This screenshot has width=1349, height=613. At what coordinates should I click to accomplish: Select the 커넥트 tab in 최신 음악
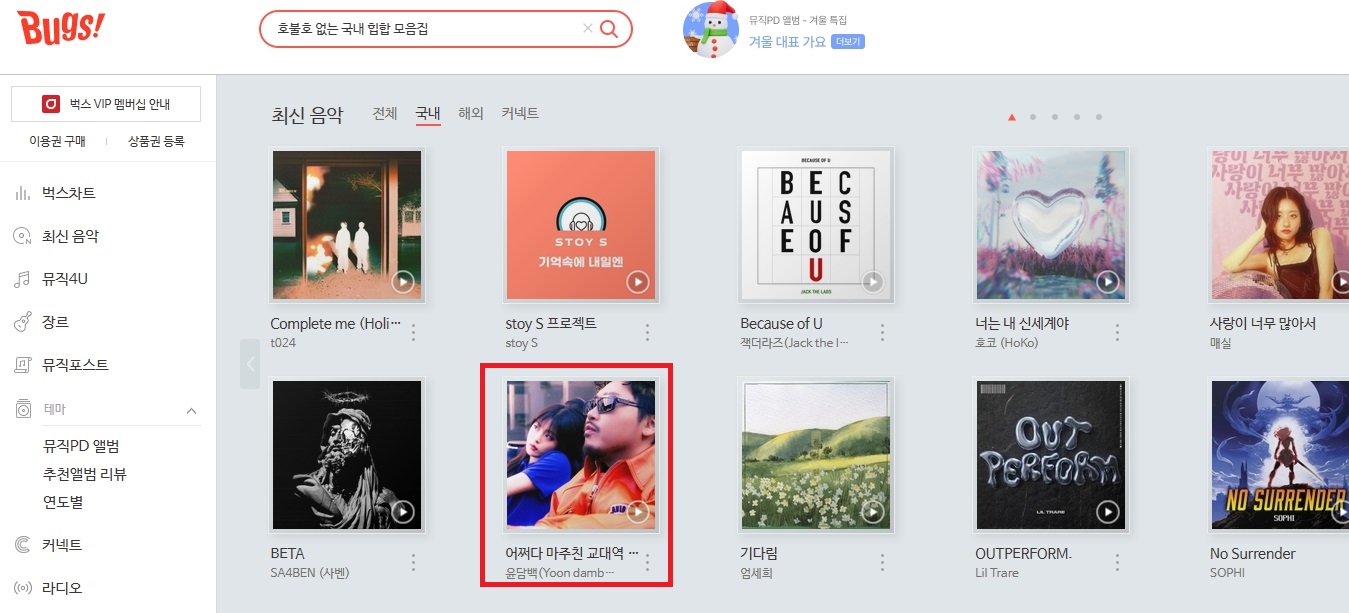pos(520,114)
